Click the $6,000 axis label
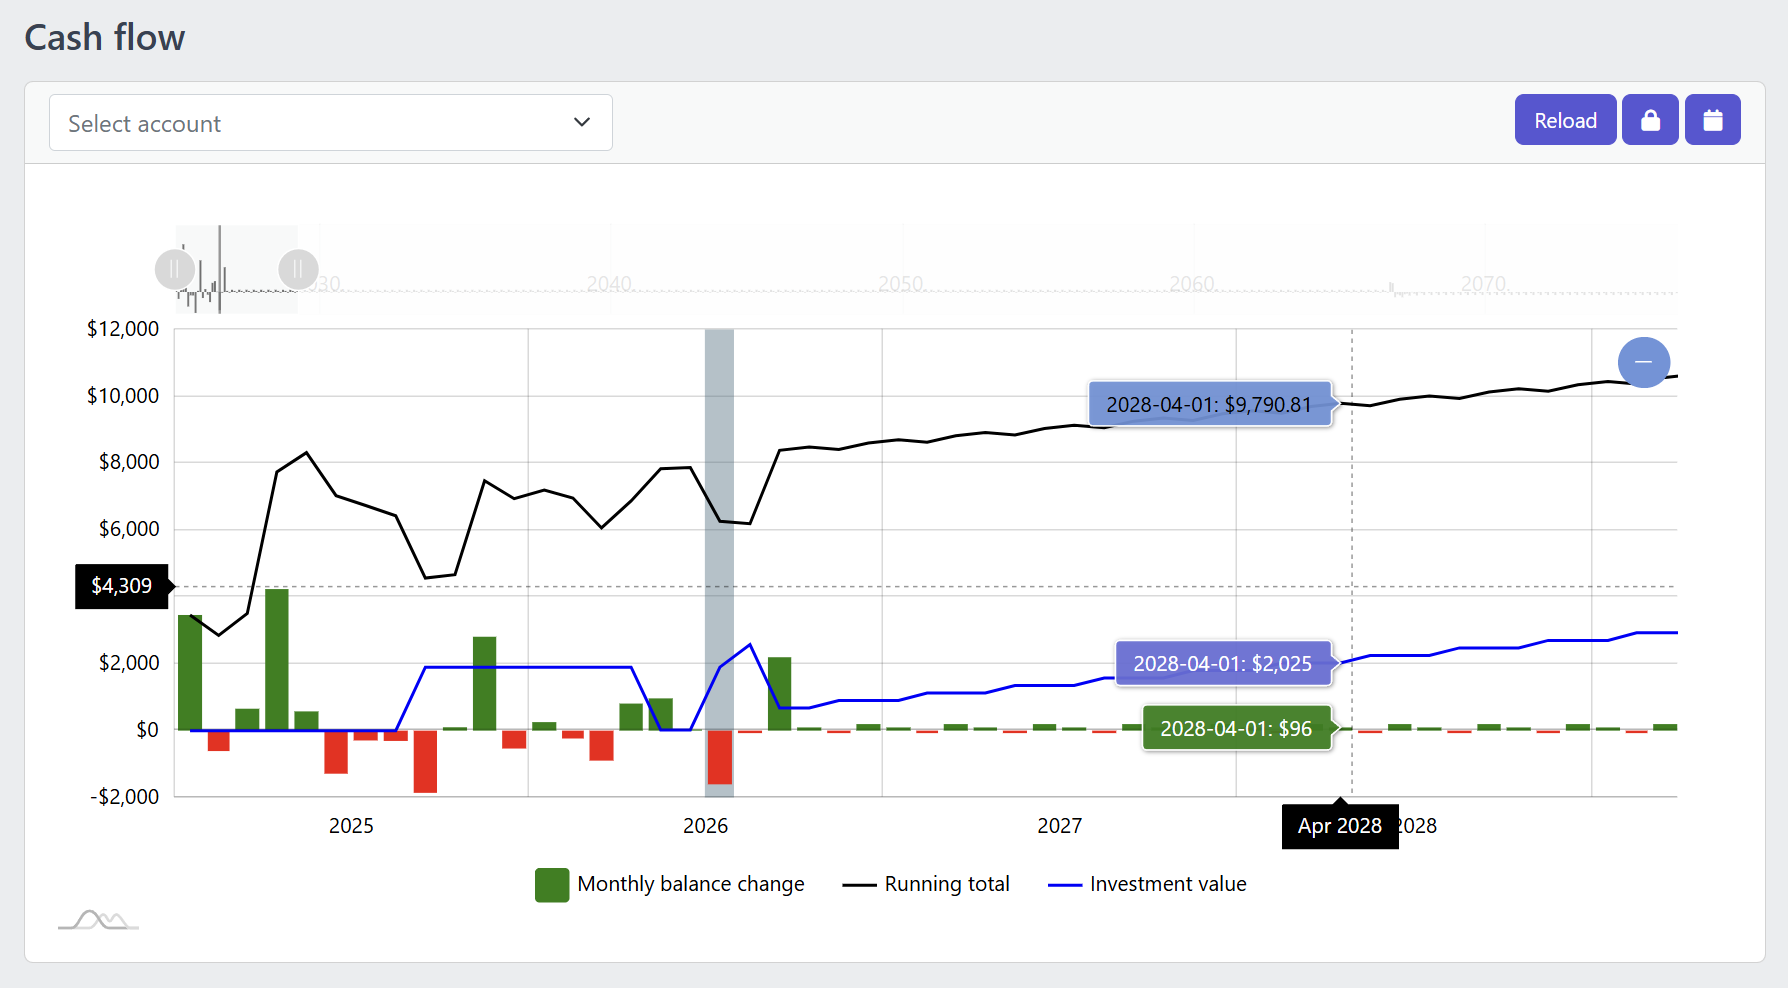Viewport: 1788px width, 988px height. click(x=129, y=529)
